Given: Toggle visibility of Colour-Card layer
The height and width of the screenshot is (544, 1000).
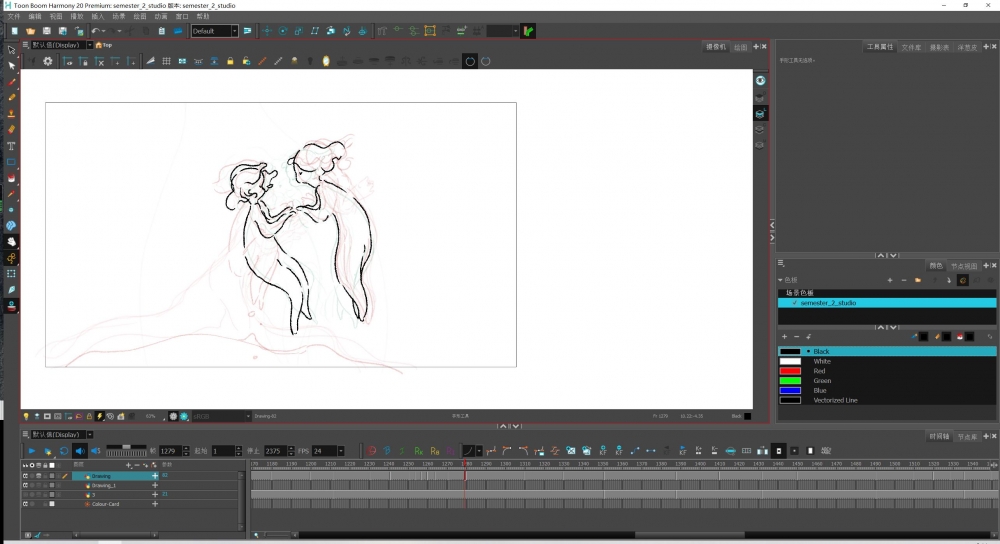Looking at the screenshot, I should [x=26, y=504].
